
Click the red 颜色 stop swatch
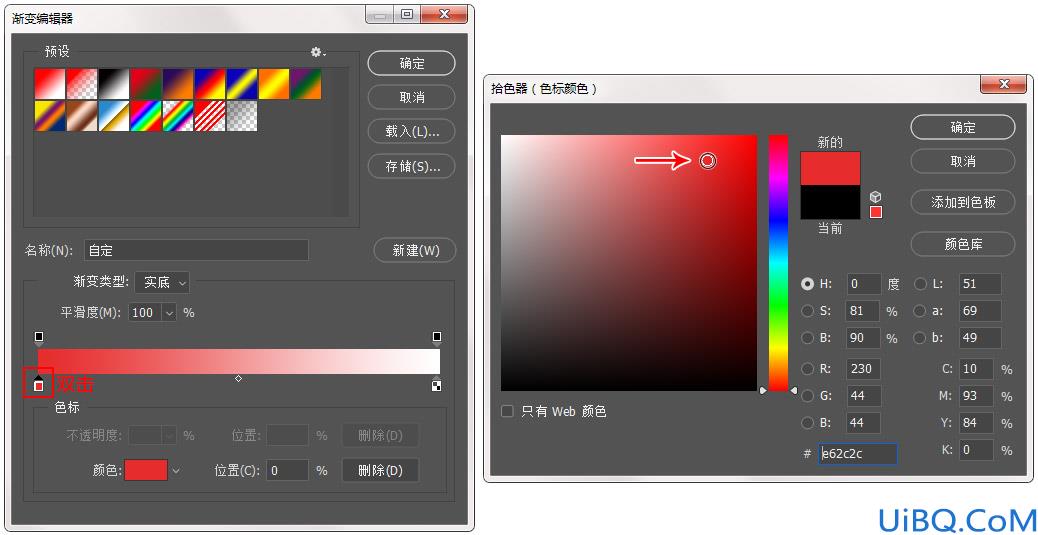click(x=146, y=471)
